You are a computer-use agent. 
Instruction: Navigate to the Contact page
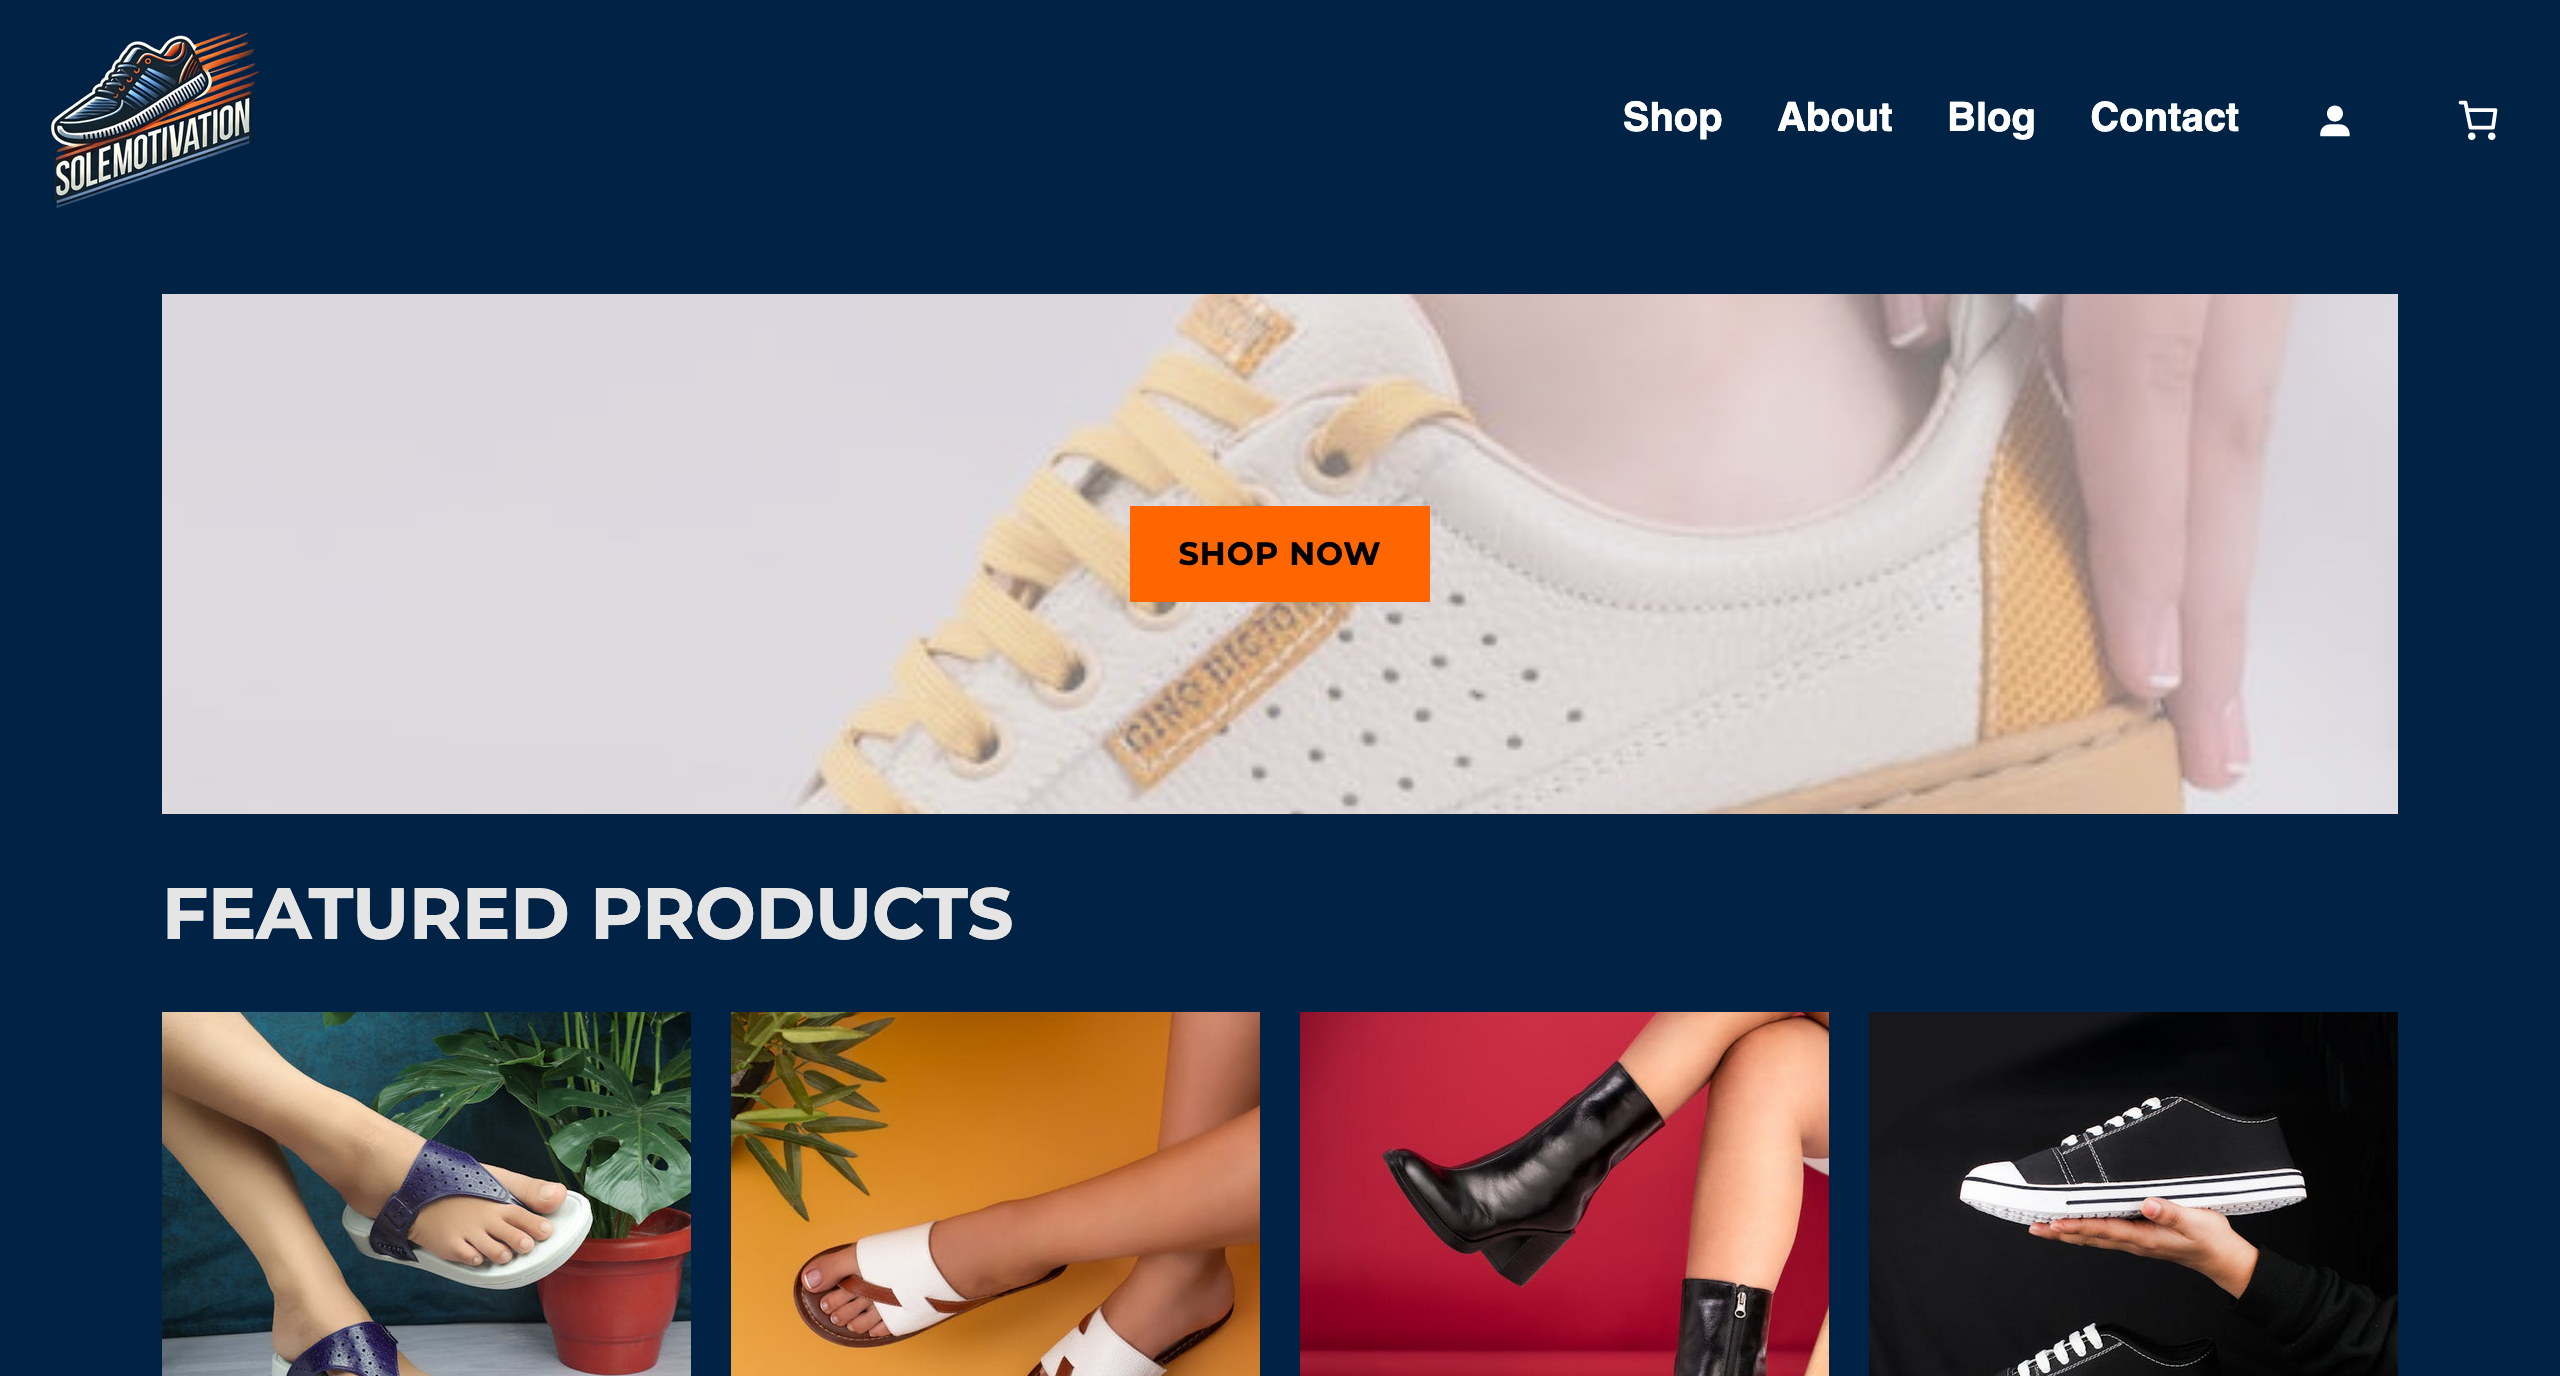click(x=2164, y=118)
